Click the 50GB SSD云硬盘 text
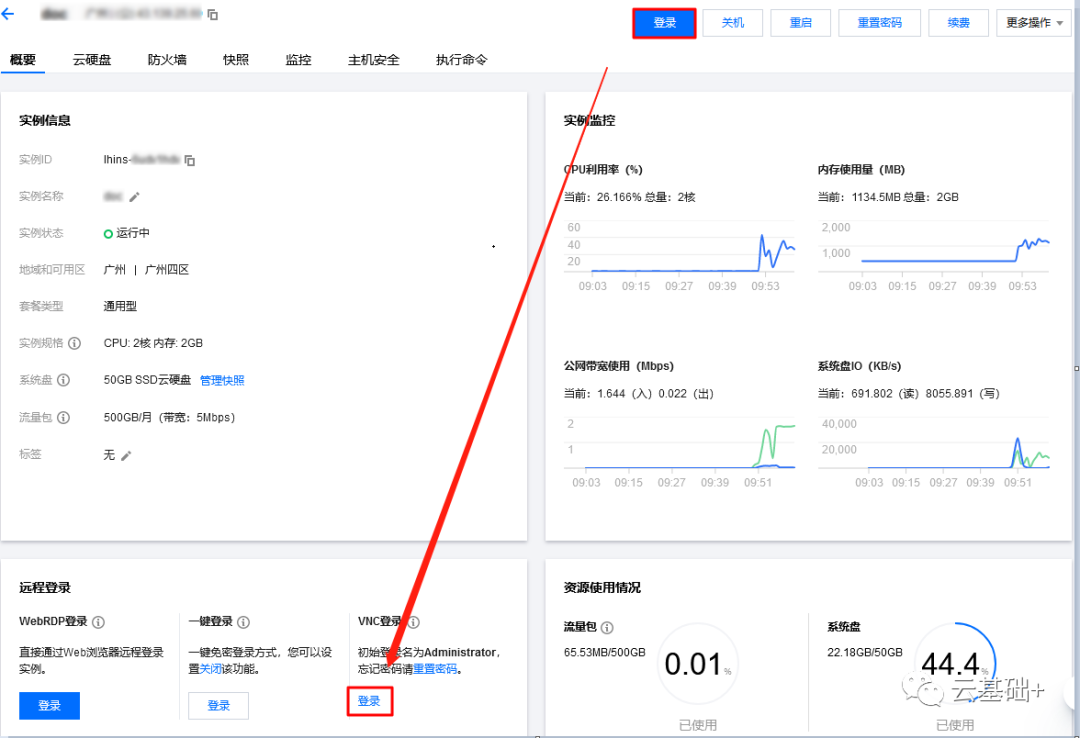This screenshot has width=1080, height=738. click(147, 380)
